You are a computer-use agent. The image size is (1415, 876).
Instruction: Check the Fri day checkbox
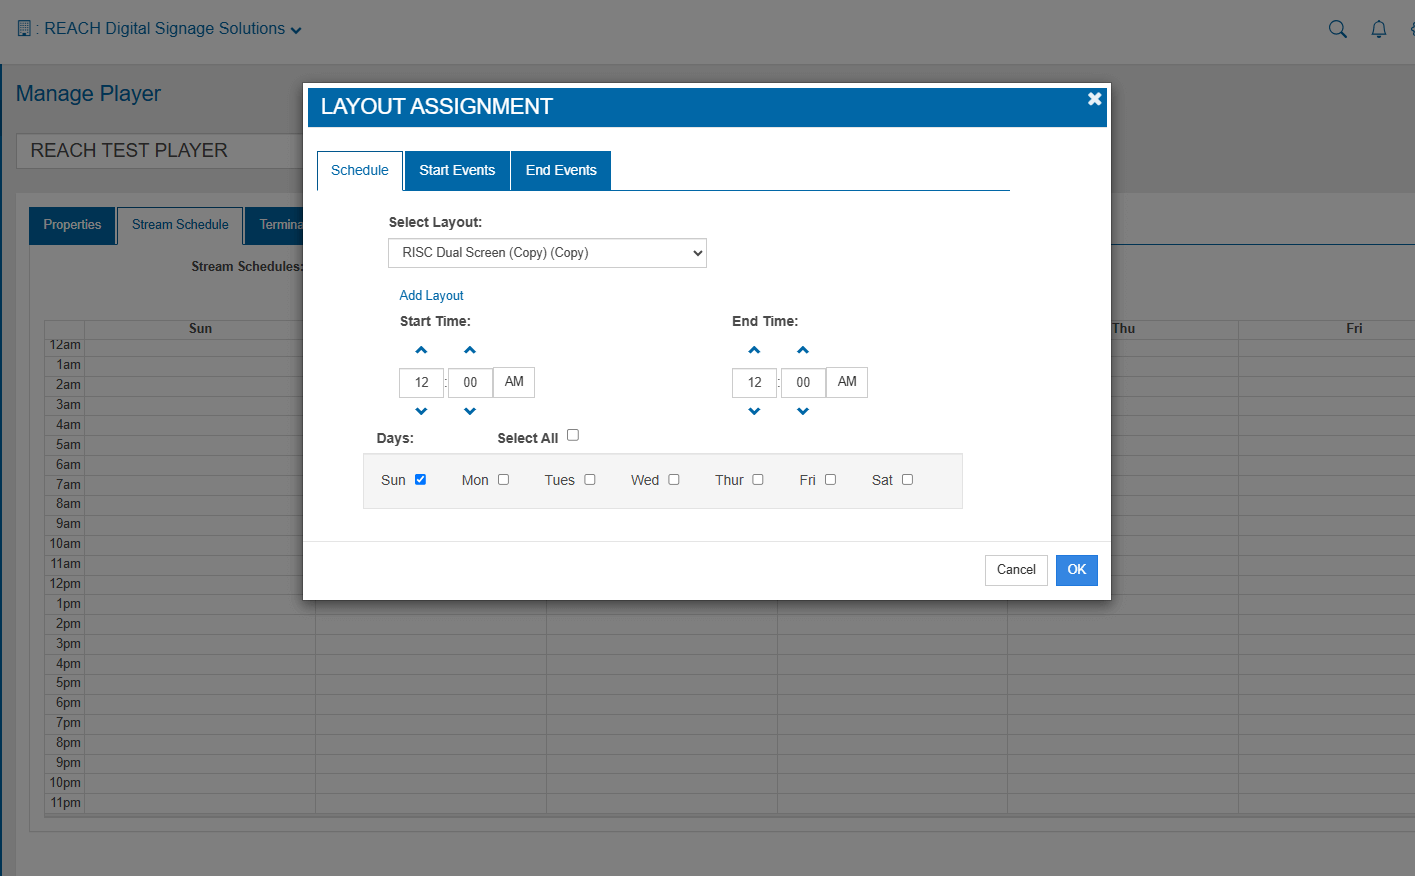pos(831,479)
